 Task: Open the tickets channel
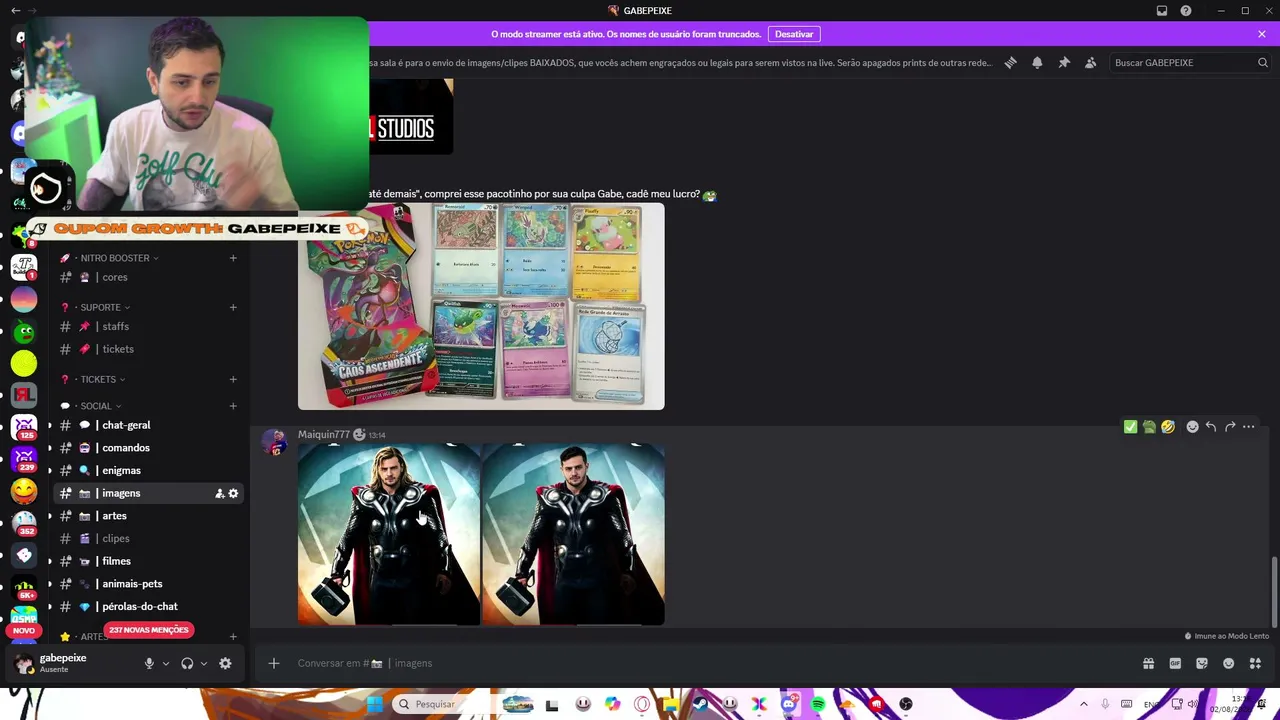point(148,349)
